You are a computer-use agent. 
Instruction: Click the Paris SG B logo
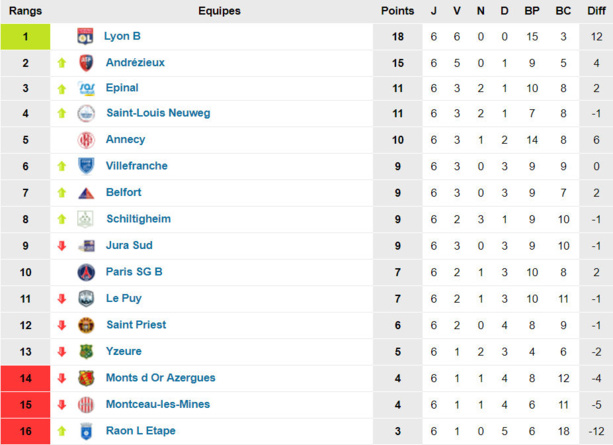pyautogui.click(x=86, y=272)
